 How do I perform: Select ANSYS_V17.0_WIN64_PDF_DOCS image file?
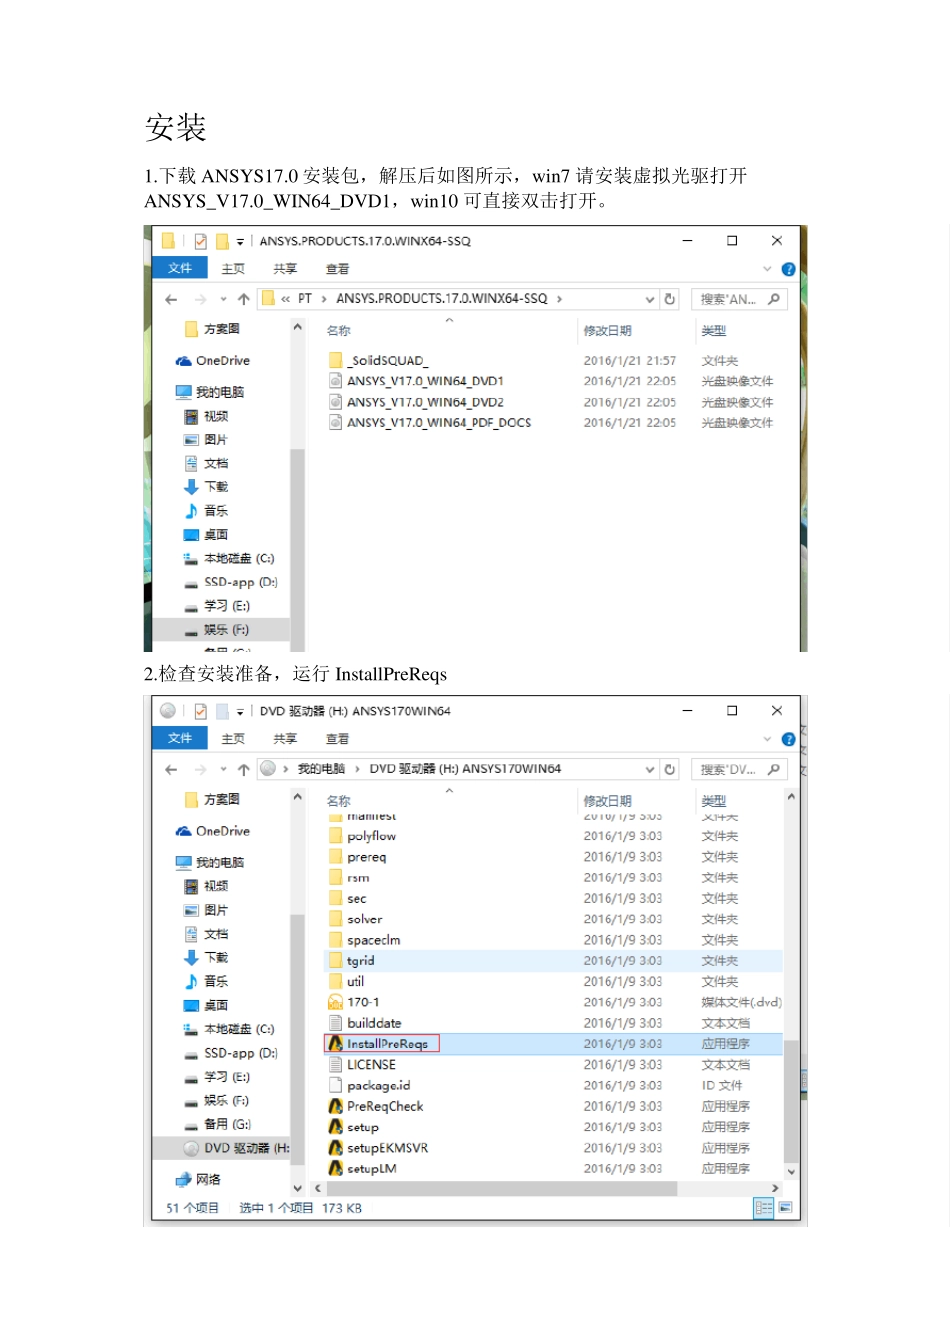[439, 423]
